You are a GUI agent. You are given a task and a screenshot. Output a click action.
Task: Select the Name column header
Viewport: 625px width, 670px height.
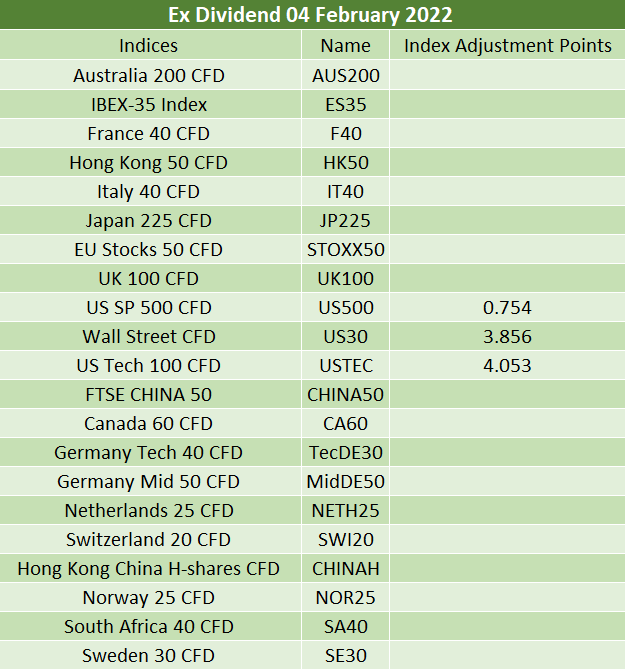[x=346, y=45]
